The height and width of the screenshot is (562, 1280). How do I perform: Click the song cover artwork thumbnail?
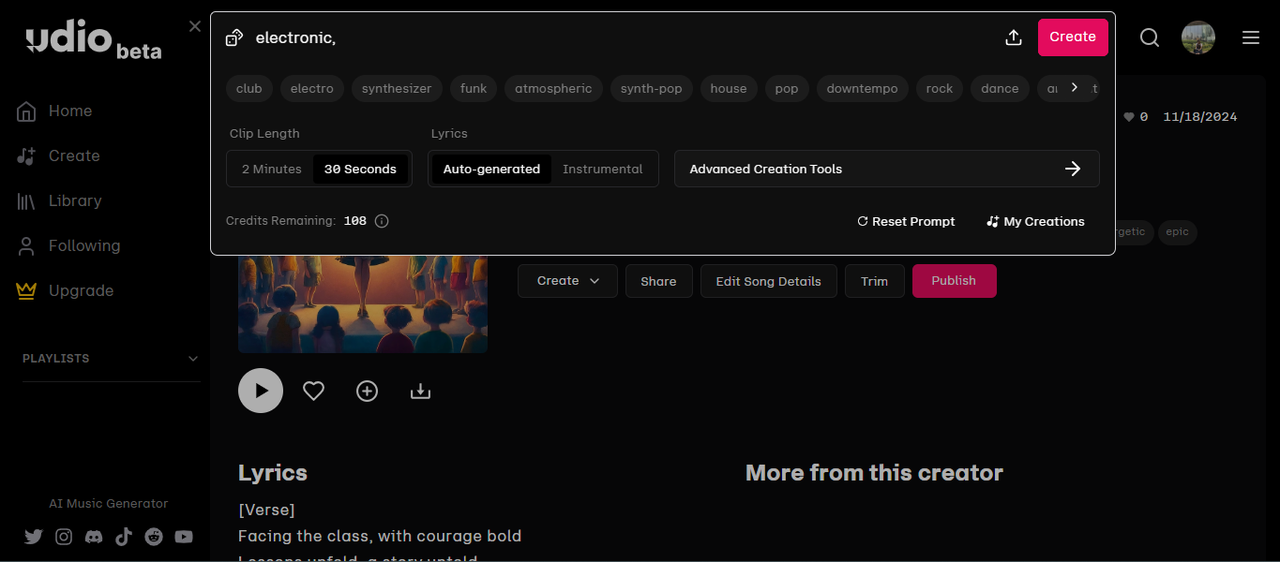tap(363, 304)
